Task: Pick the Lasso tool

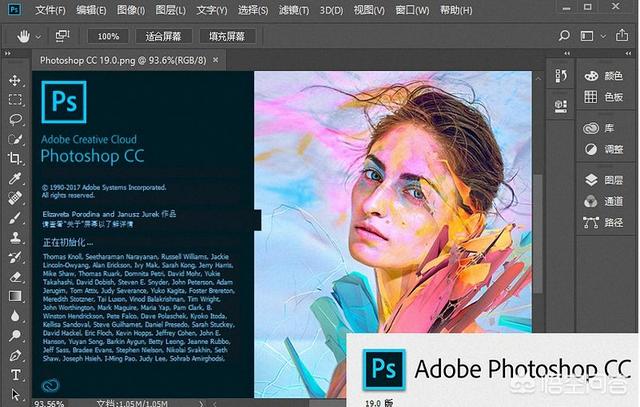Action: click(15, 119)
